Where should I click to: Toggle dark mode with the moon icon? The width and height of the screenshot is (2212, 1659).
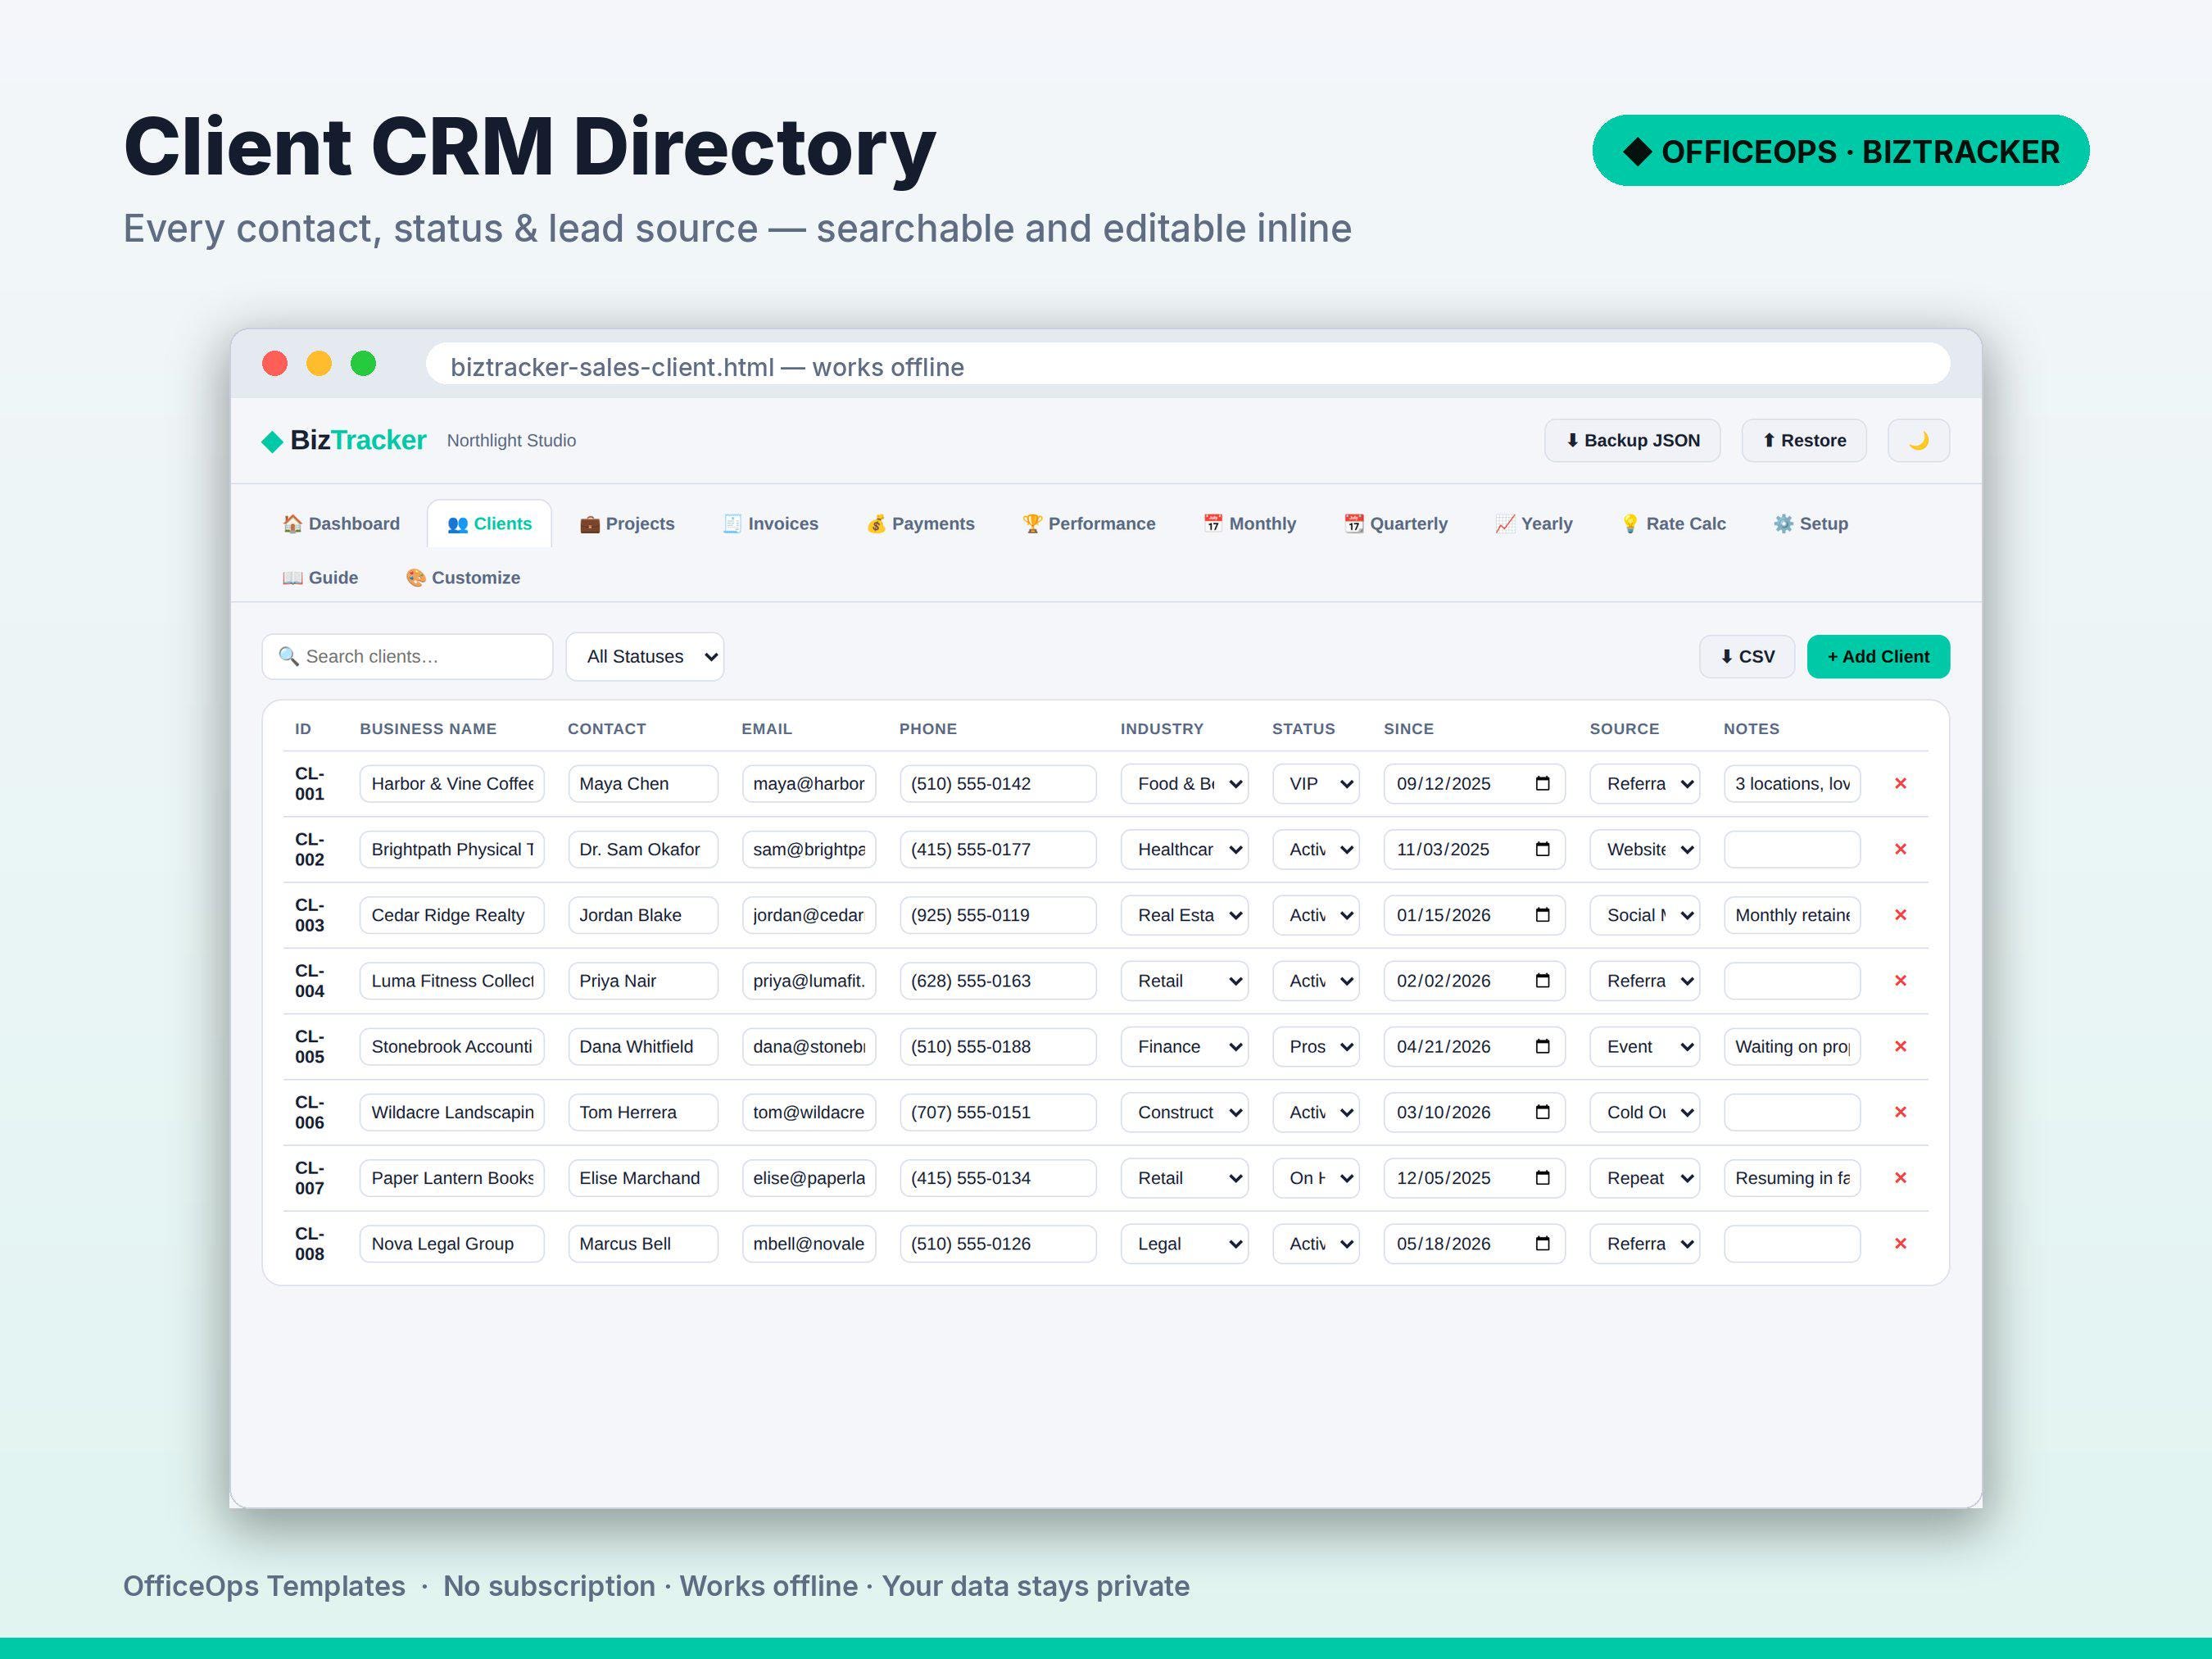click(x=1917, y=440)
